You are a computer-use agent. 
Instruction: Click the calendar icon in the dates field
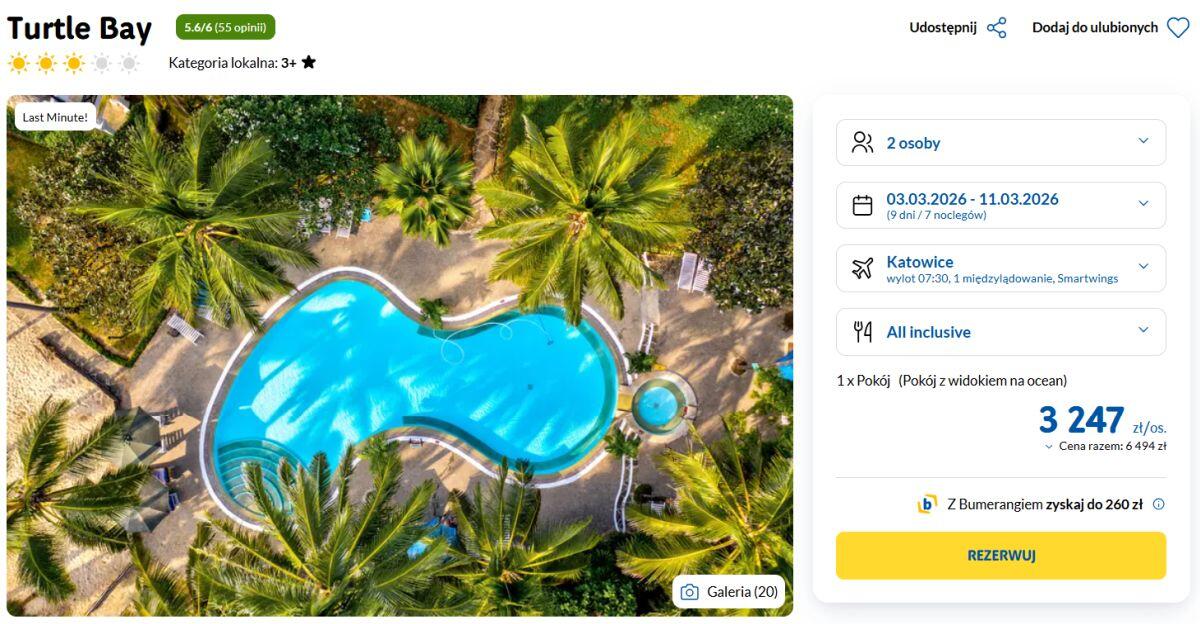[862, 206]
